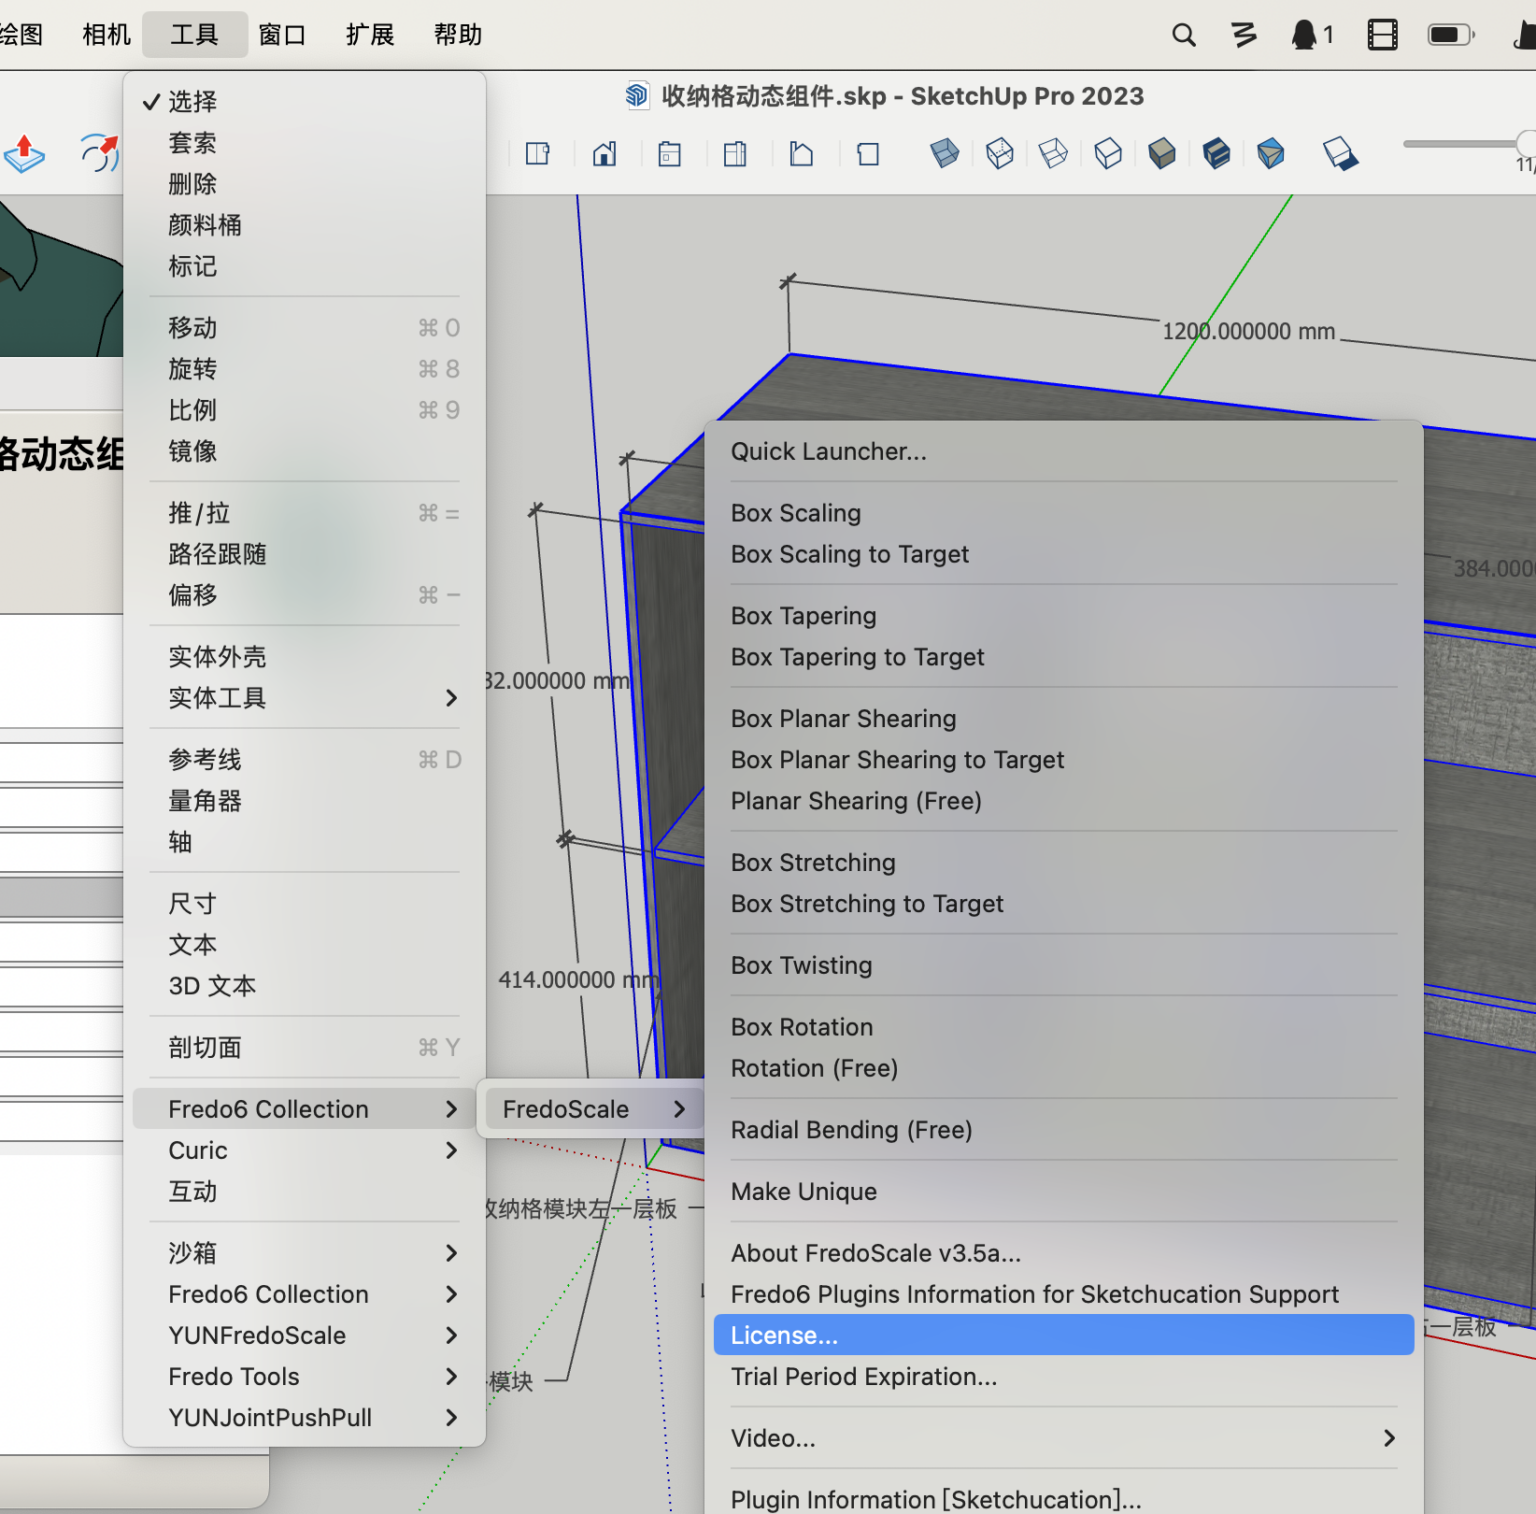Select the Push/Pull tool icon
Viewport: 1536px width, 1514px height.
[x=24, y=154]
